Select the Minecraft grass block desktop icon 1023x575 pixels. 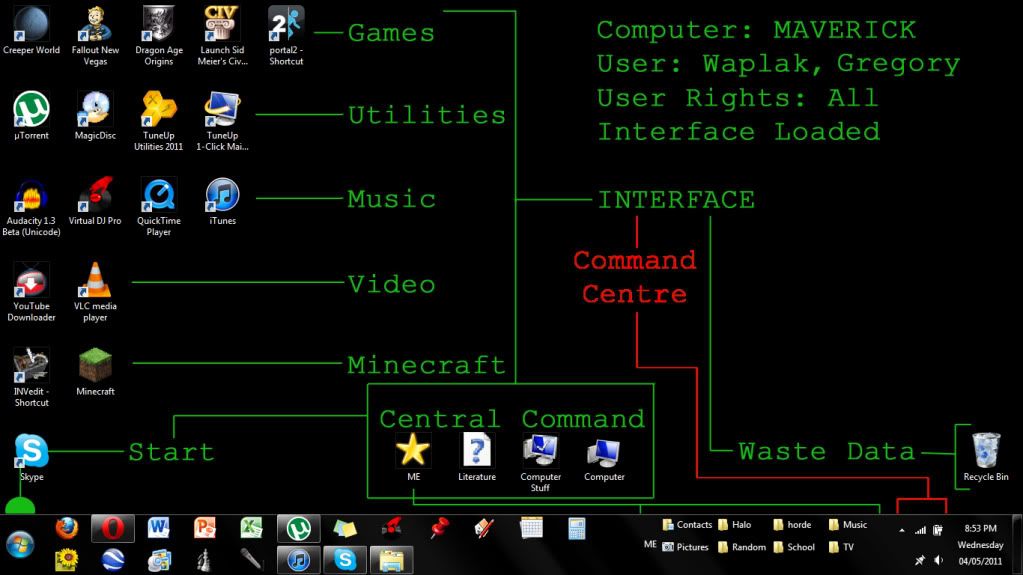tap(95, 372)
